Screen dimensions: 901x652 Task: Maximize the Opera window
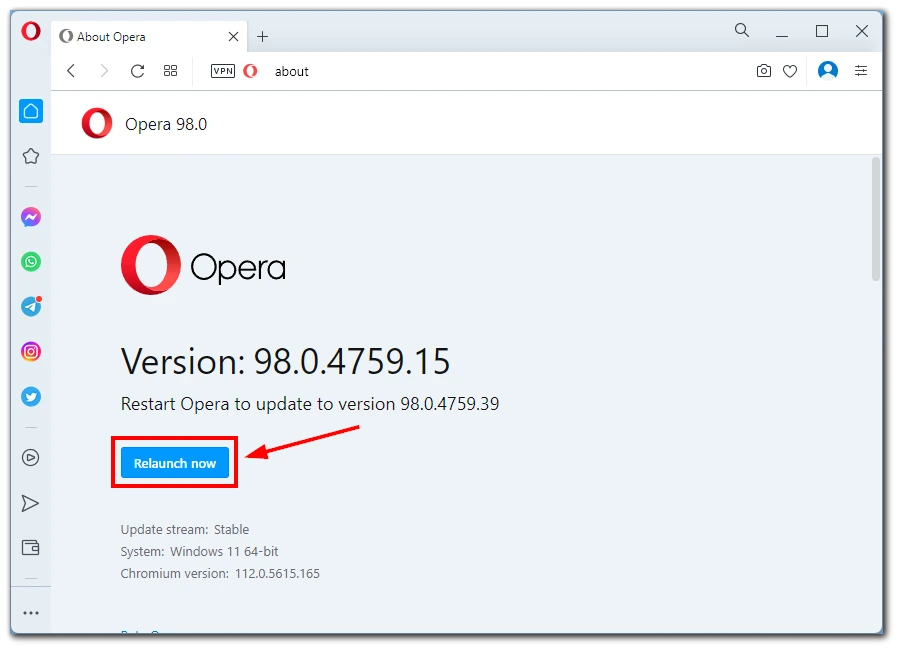coord(822,31)
